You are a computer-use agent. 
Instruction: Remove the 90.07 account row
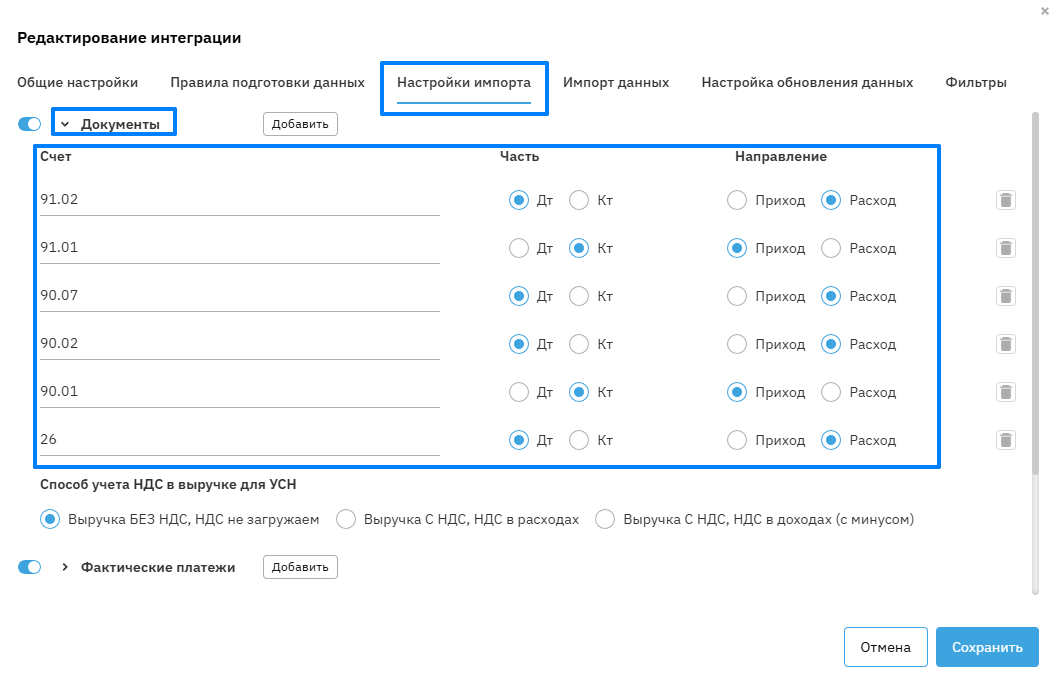1006,296
